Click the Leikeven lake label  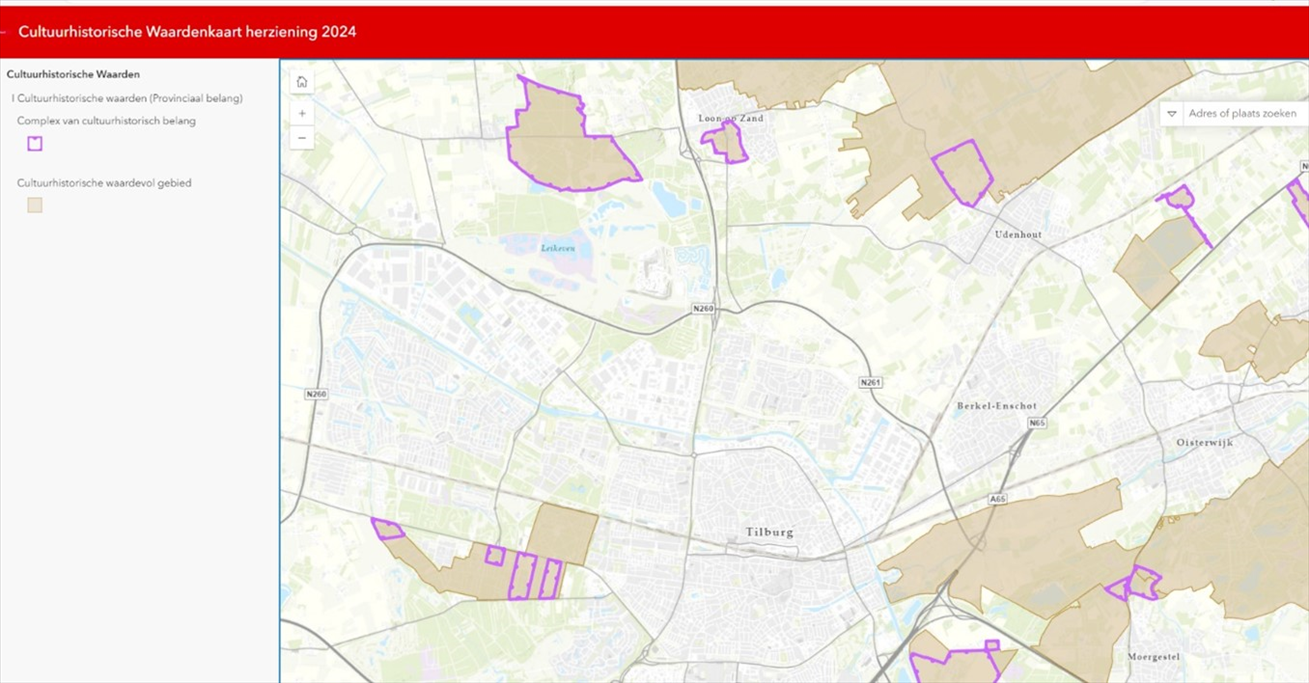point(558,248)
